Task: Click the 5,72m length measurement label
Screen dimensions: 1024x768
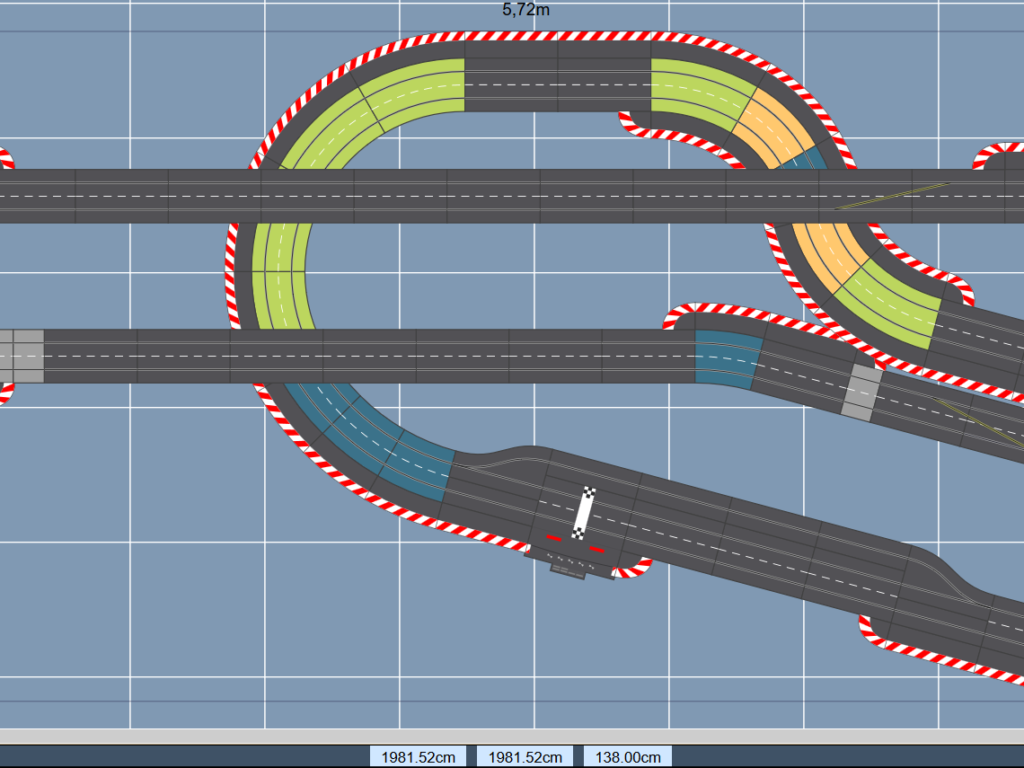Action: (x=525, y=8)
